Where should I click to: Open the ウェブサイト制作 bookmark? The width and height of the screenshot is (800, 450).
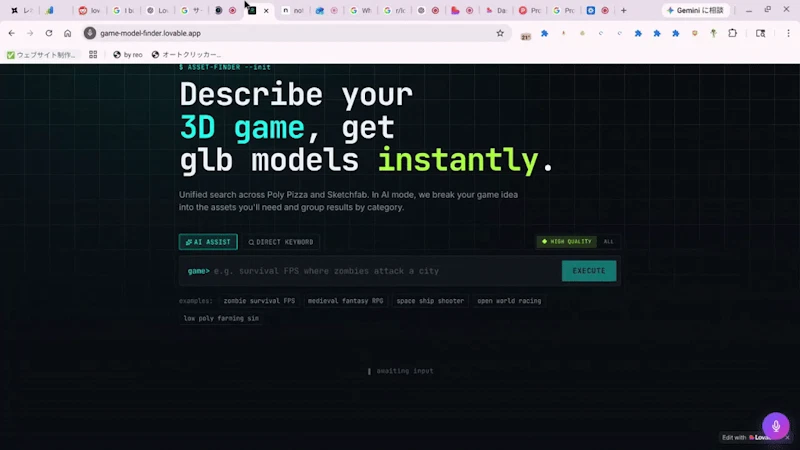41,55
